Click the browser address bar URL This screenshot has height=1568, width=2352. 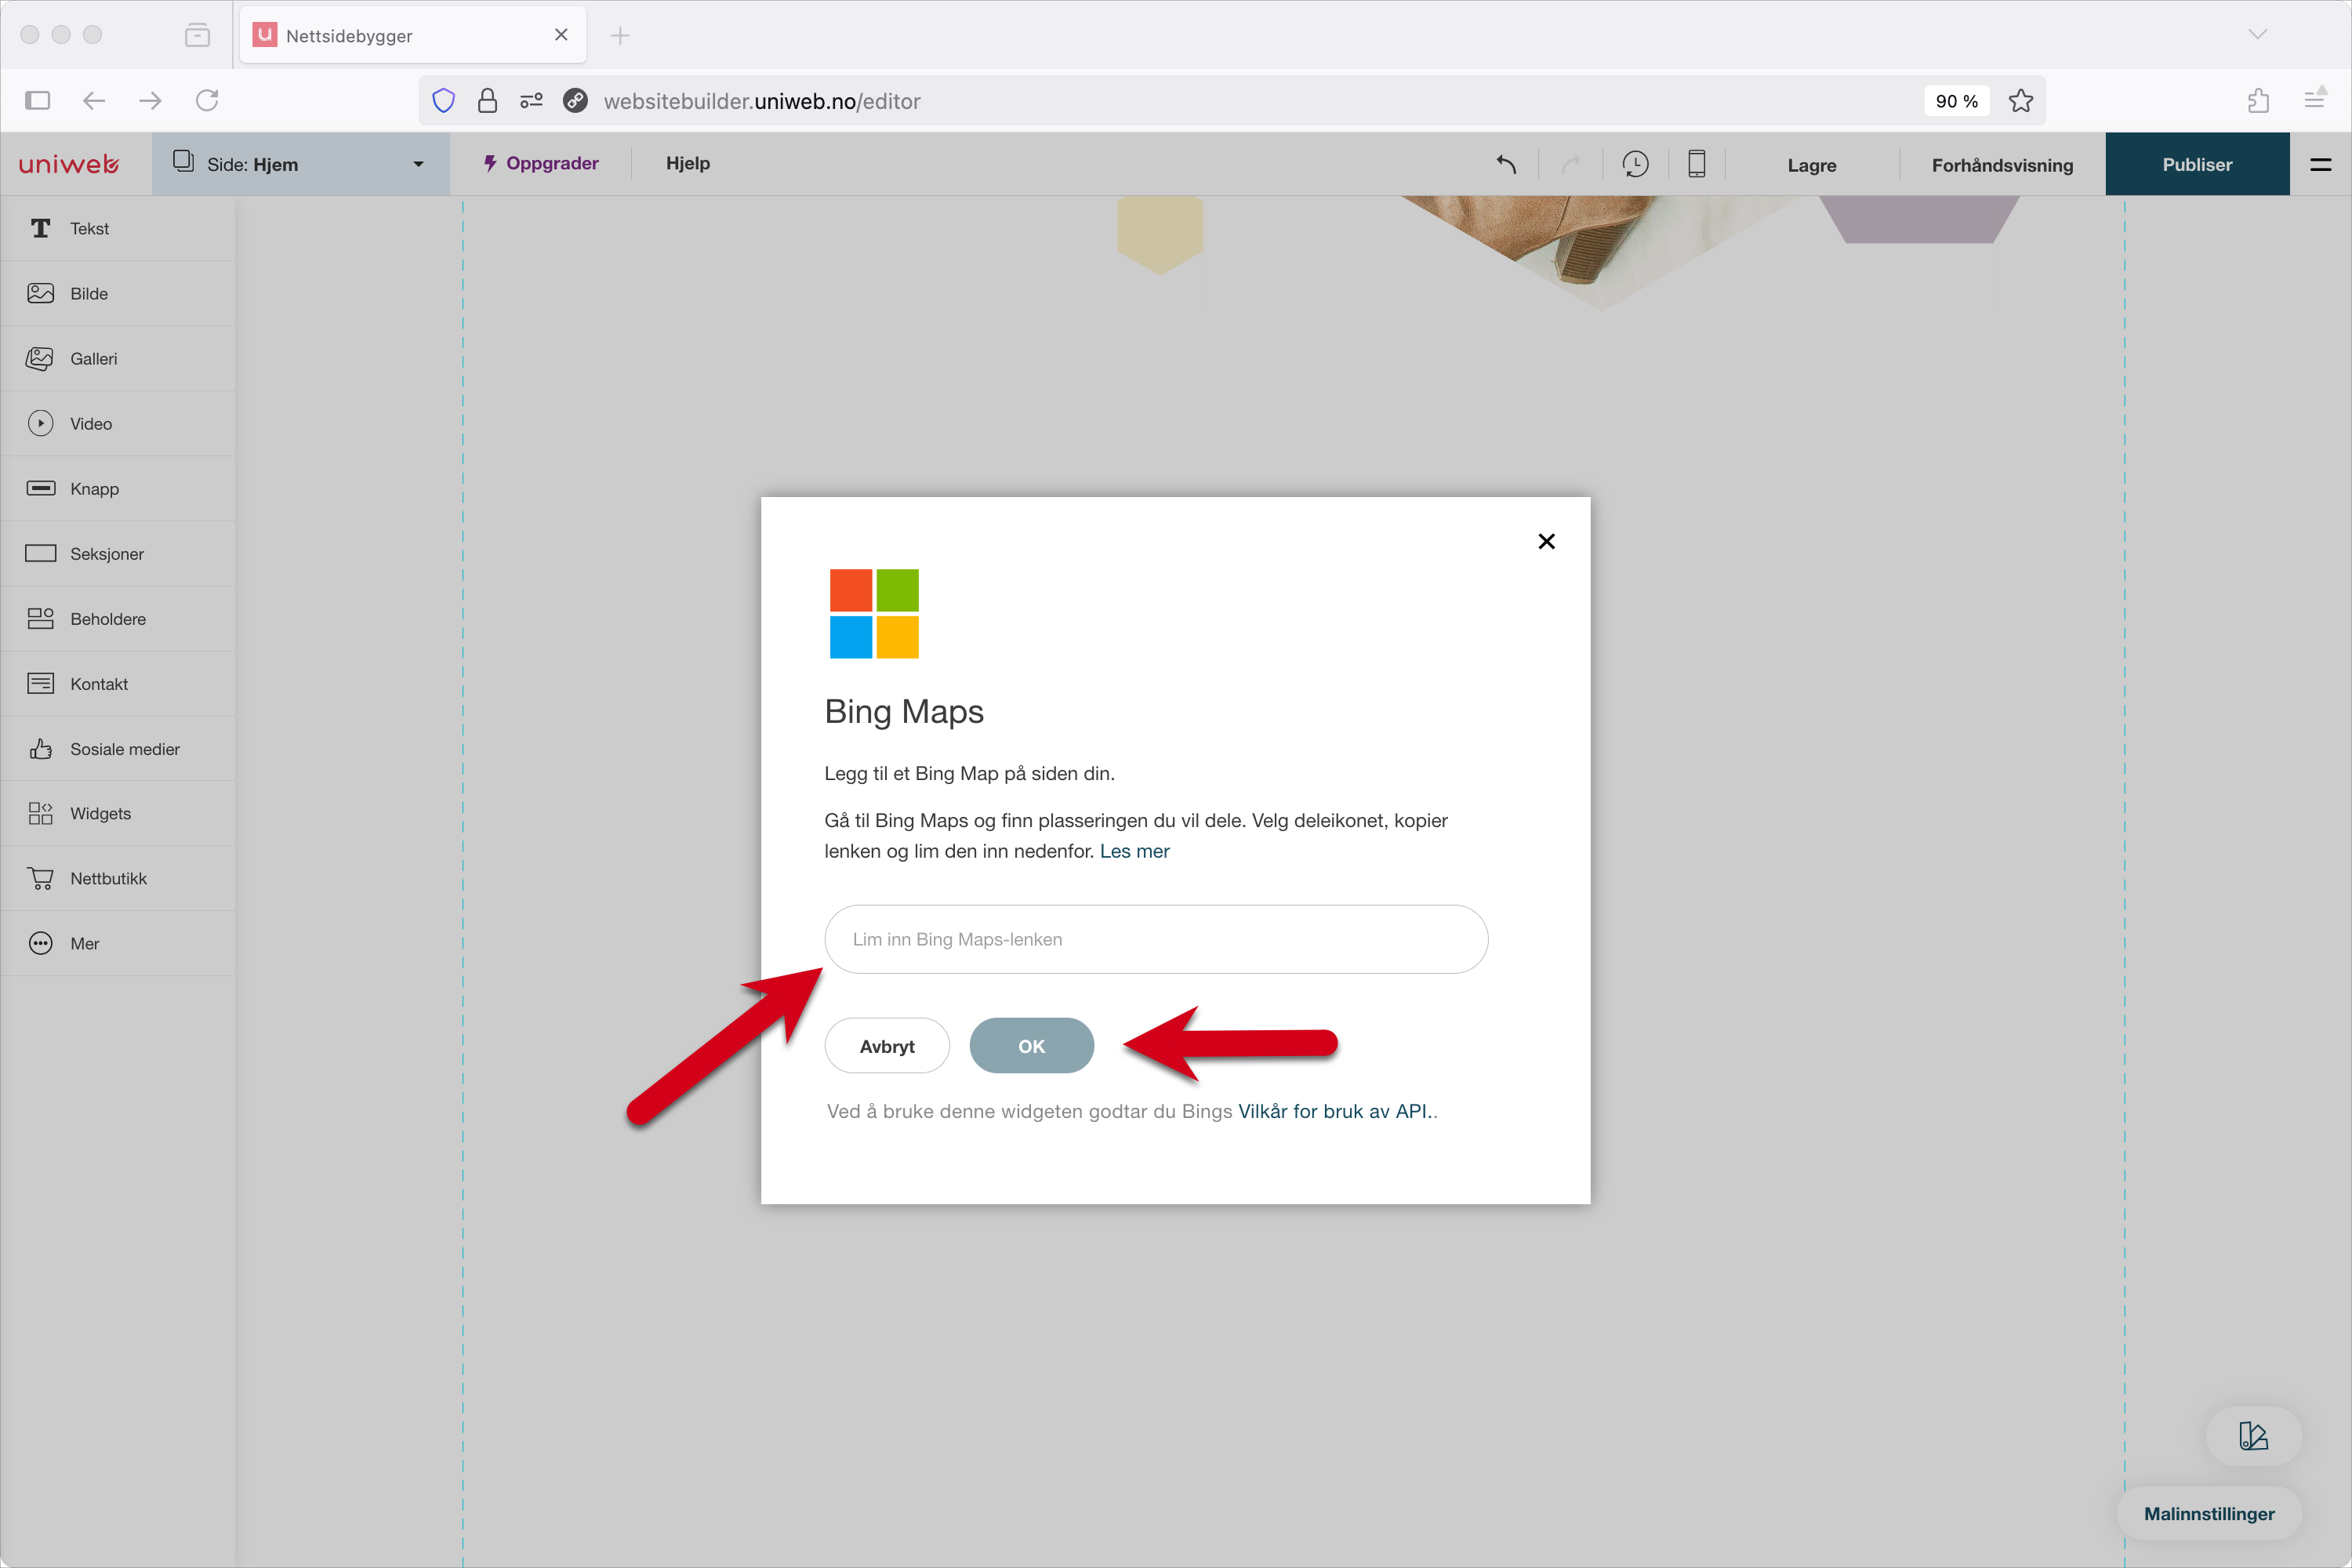tap(762, 101)
